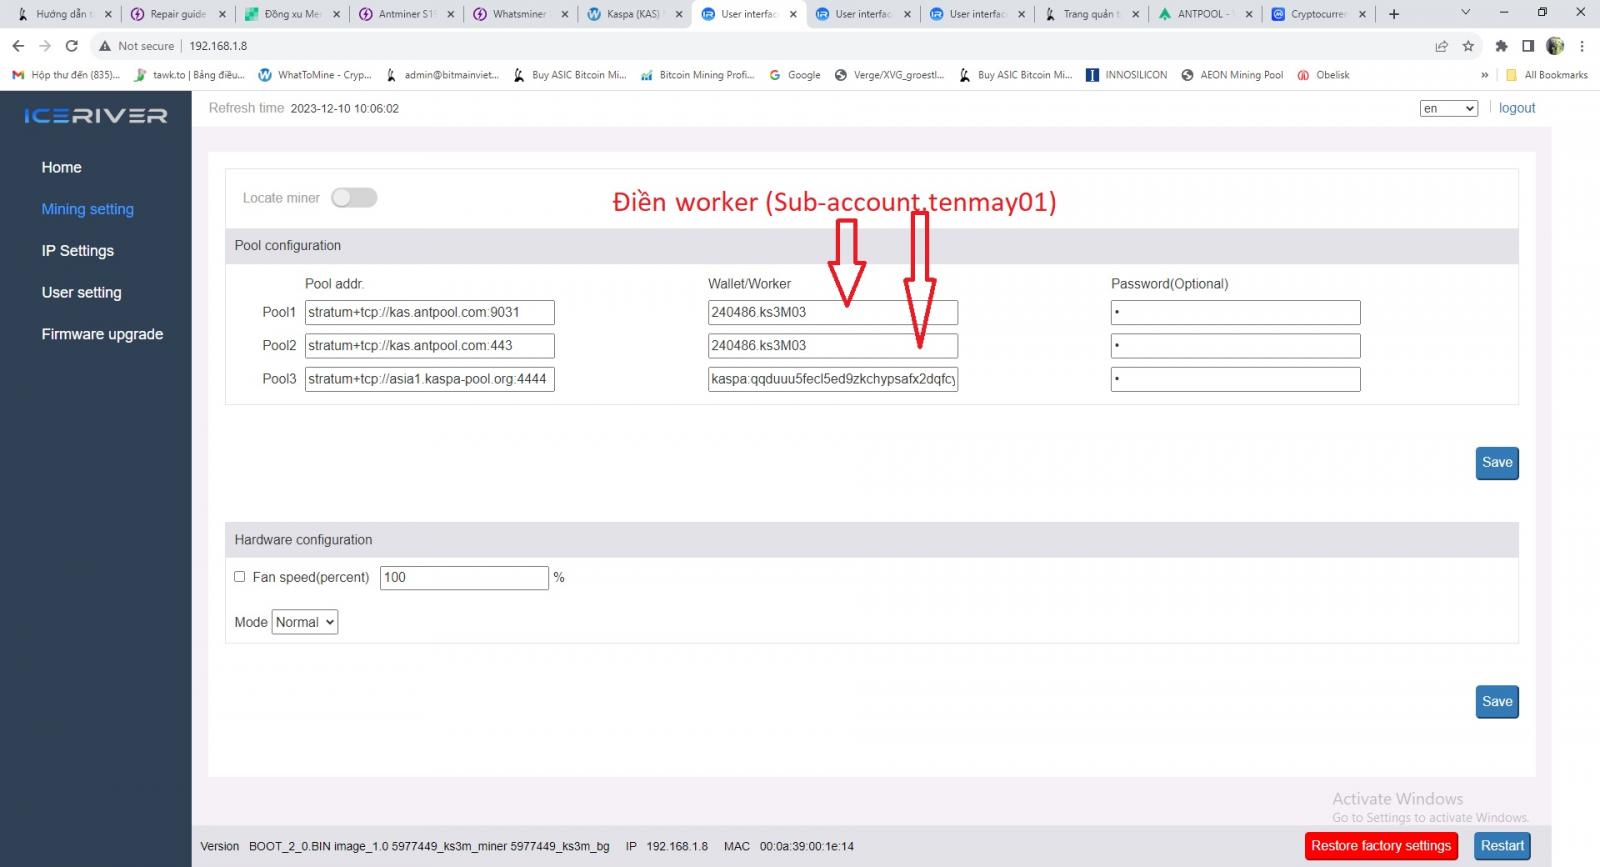Click the fan speed percent input

point(464,577)
